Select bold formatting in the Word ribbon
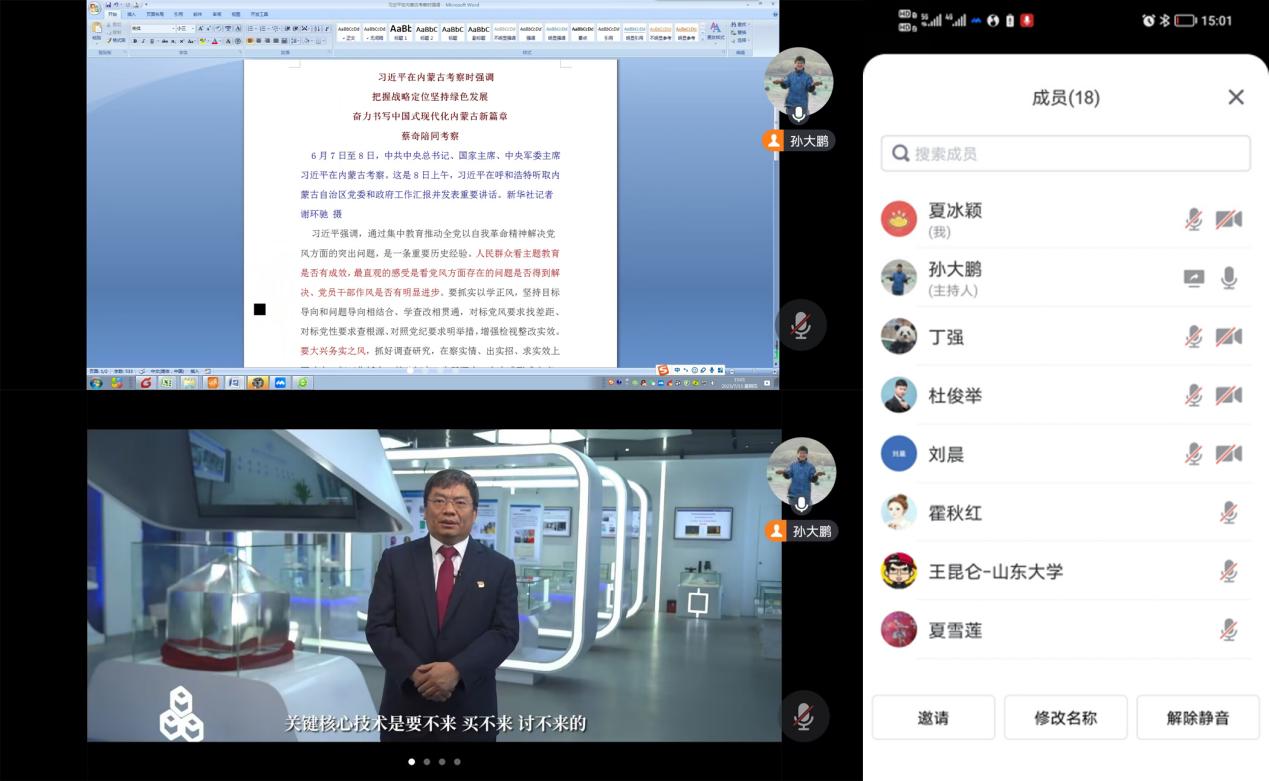Screen dimensions: 1269x781 coord(135,41)
